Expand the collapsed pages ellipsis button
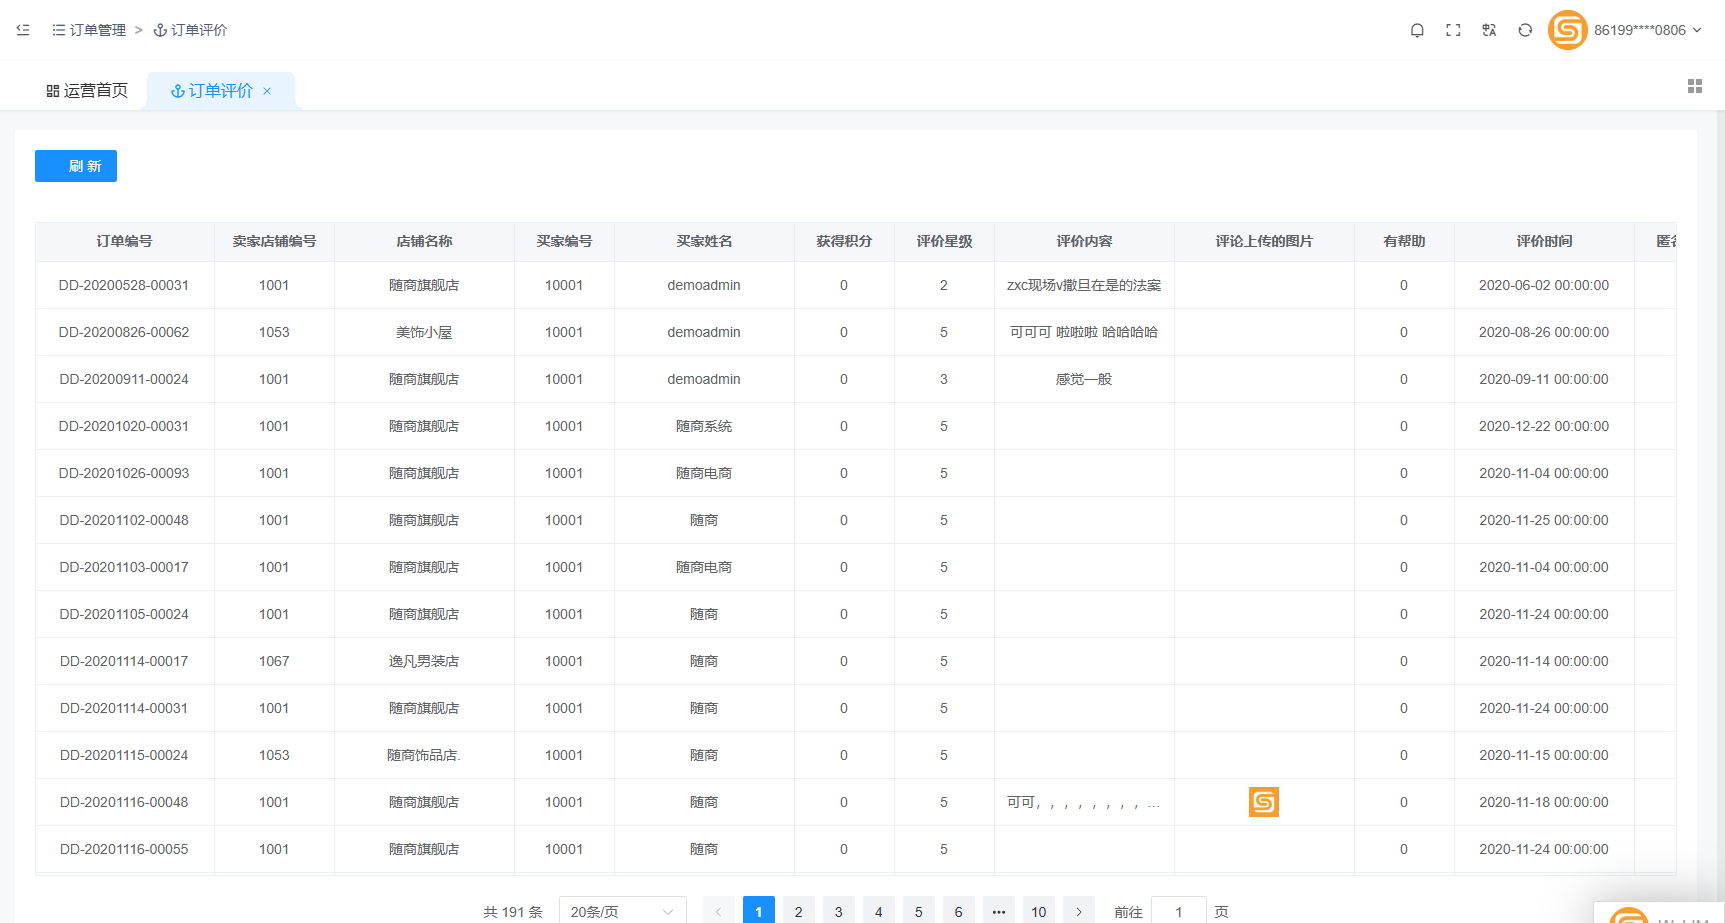Image resolution: width=1725 pixels, height=923 pixels. [998, 911]
